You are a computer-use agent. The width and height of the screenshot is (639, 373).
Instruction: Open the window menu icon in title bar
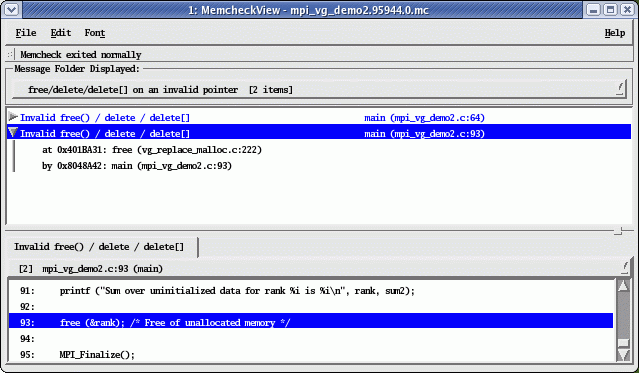(11, 9)
